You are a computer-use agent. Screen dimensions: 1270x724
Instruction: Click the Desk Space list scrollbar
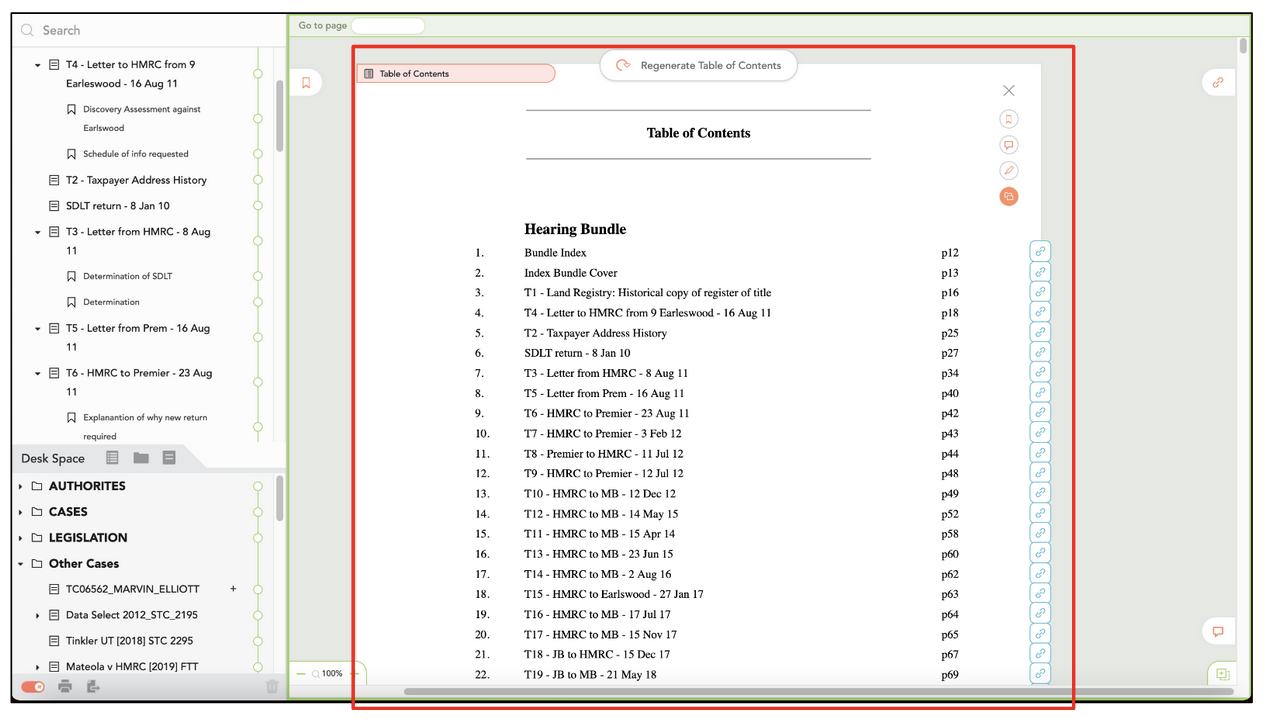279,498
